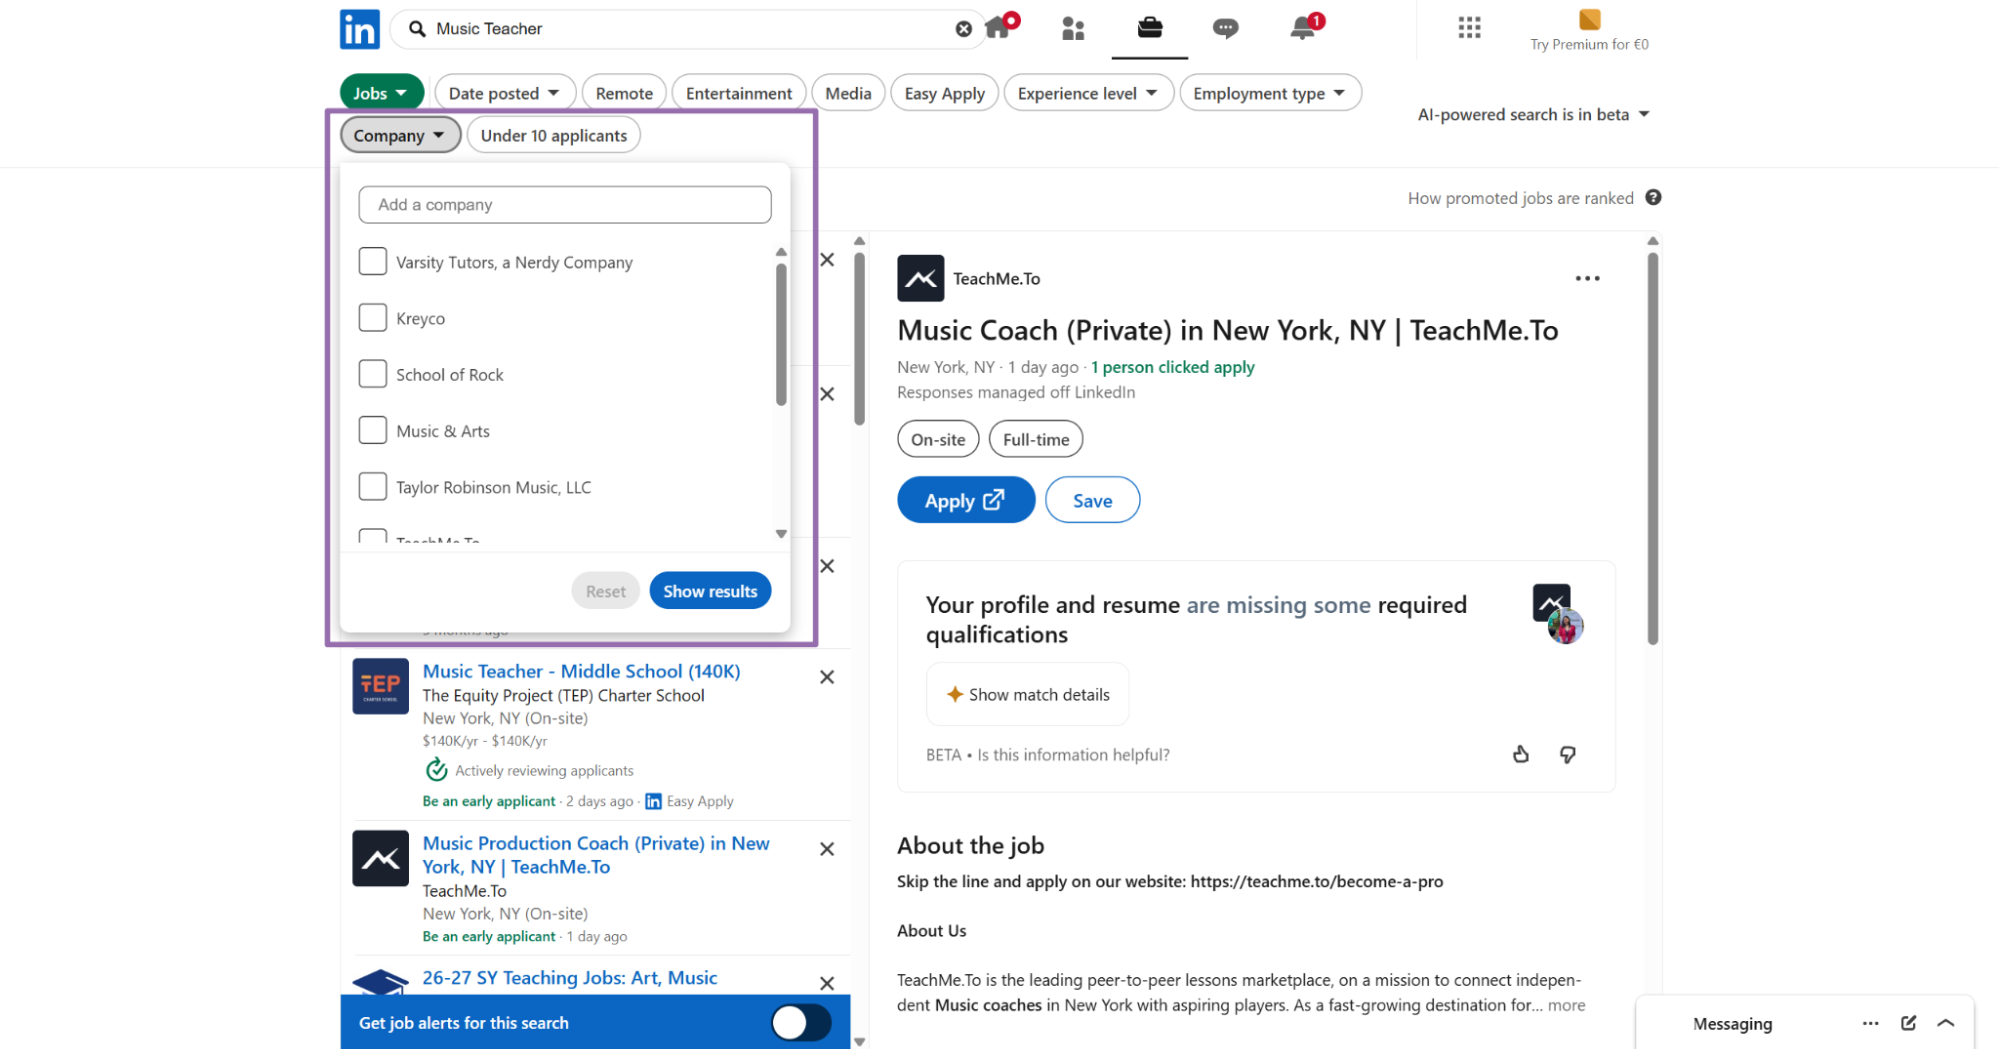
Task: Open the My Network people icon
Action: [1073, 28]
